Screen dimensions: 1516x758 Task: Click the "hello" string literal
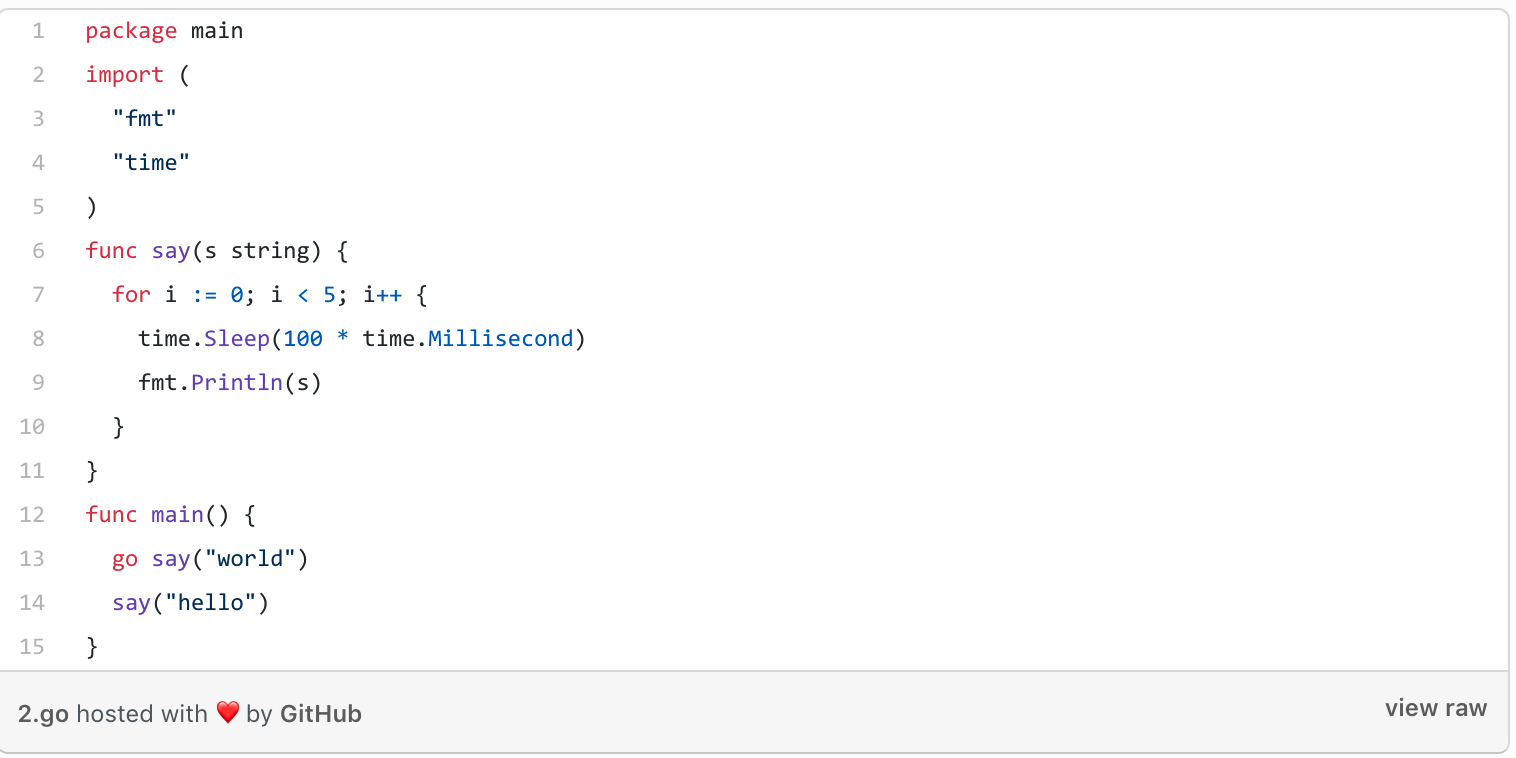(211, 603)
